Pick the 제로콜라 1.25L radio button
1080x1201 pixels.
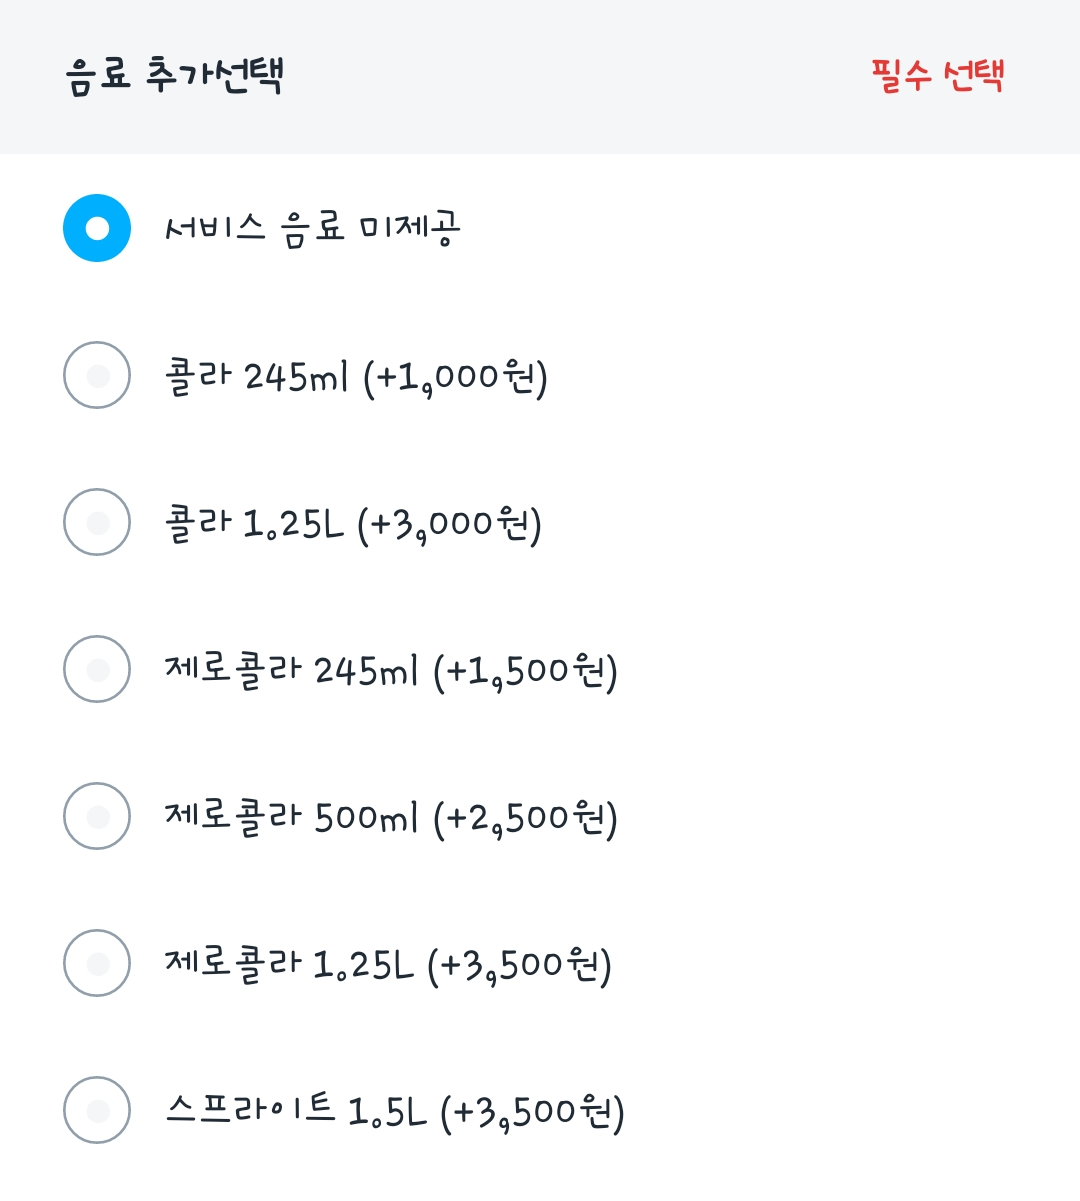tap(97, 963)
